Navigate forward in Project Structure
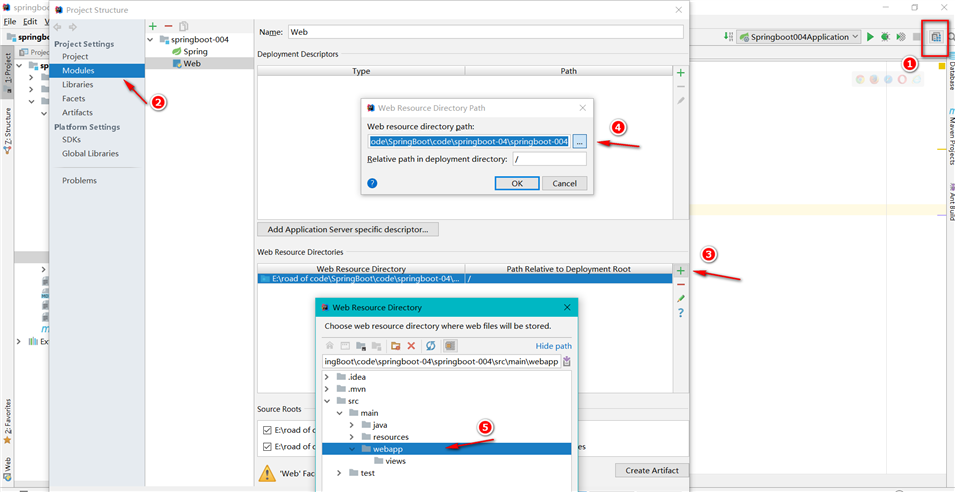 tap(72, 27)
